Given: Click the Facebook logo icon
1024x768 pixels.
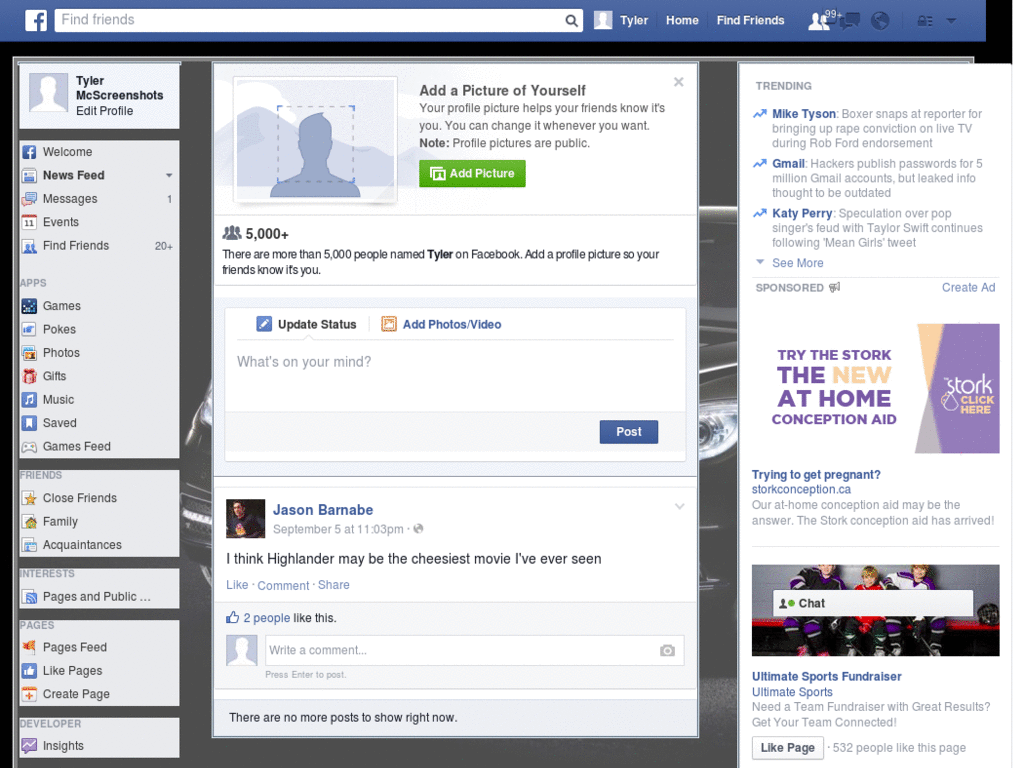Looking at the screenshot, I should coord(36,20).
